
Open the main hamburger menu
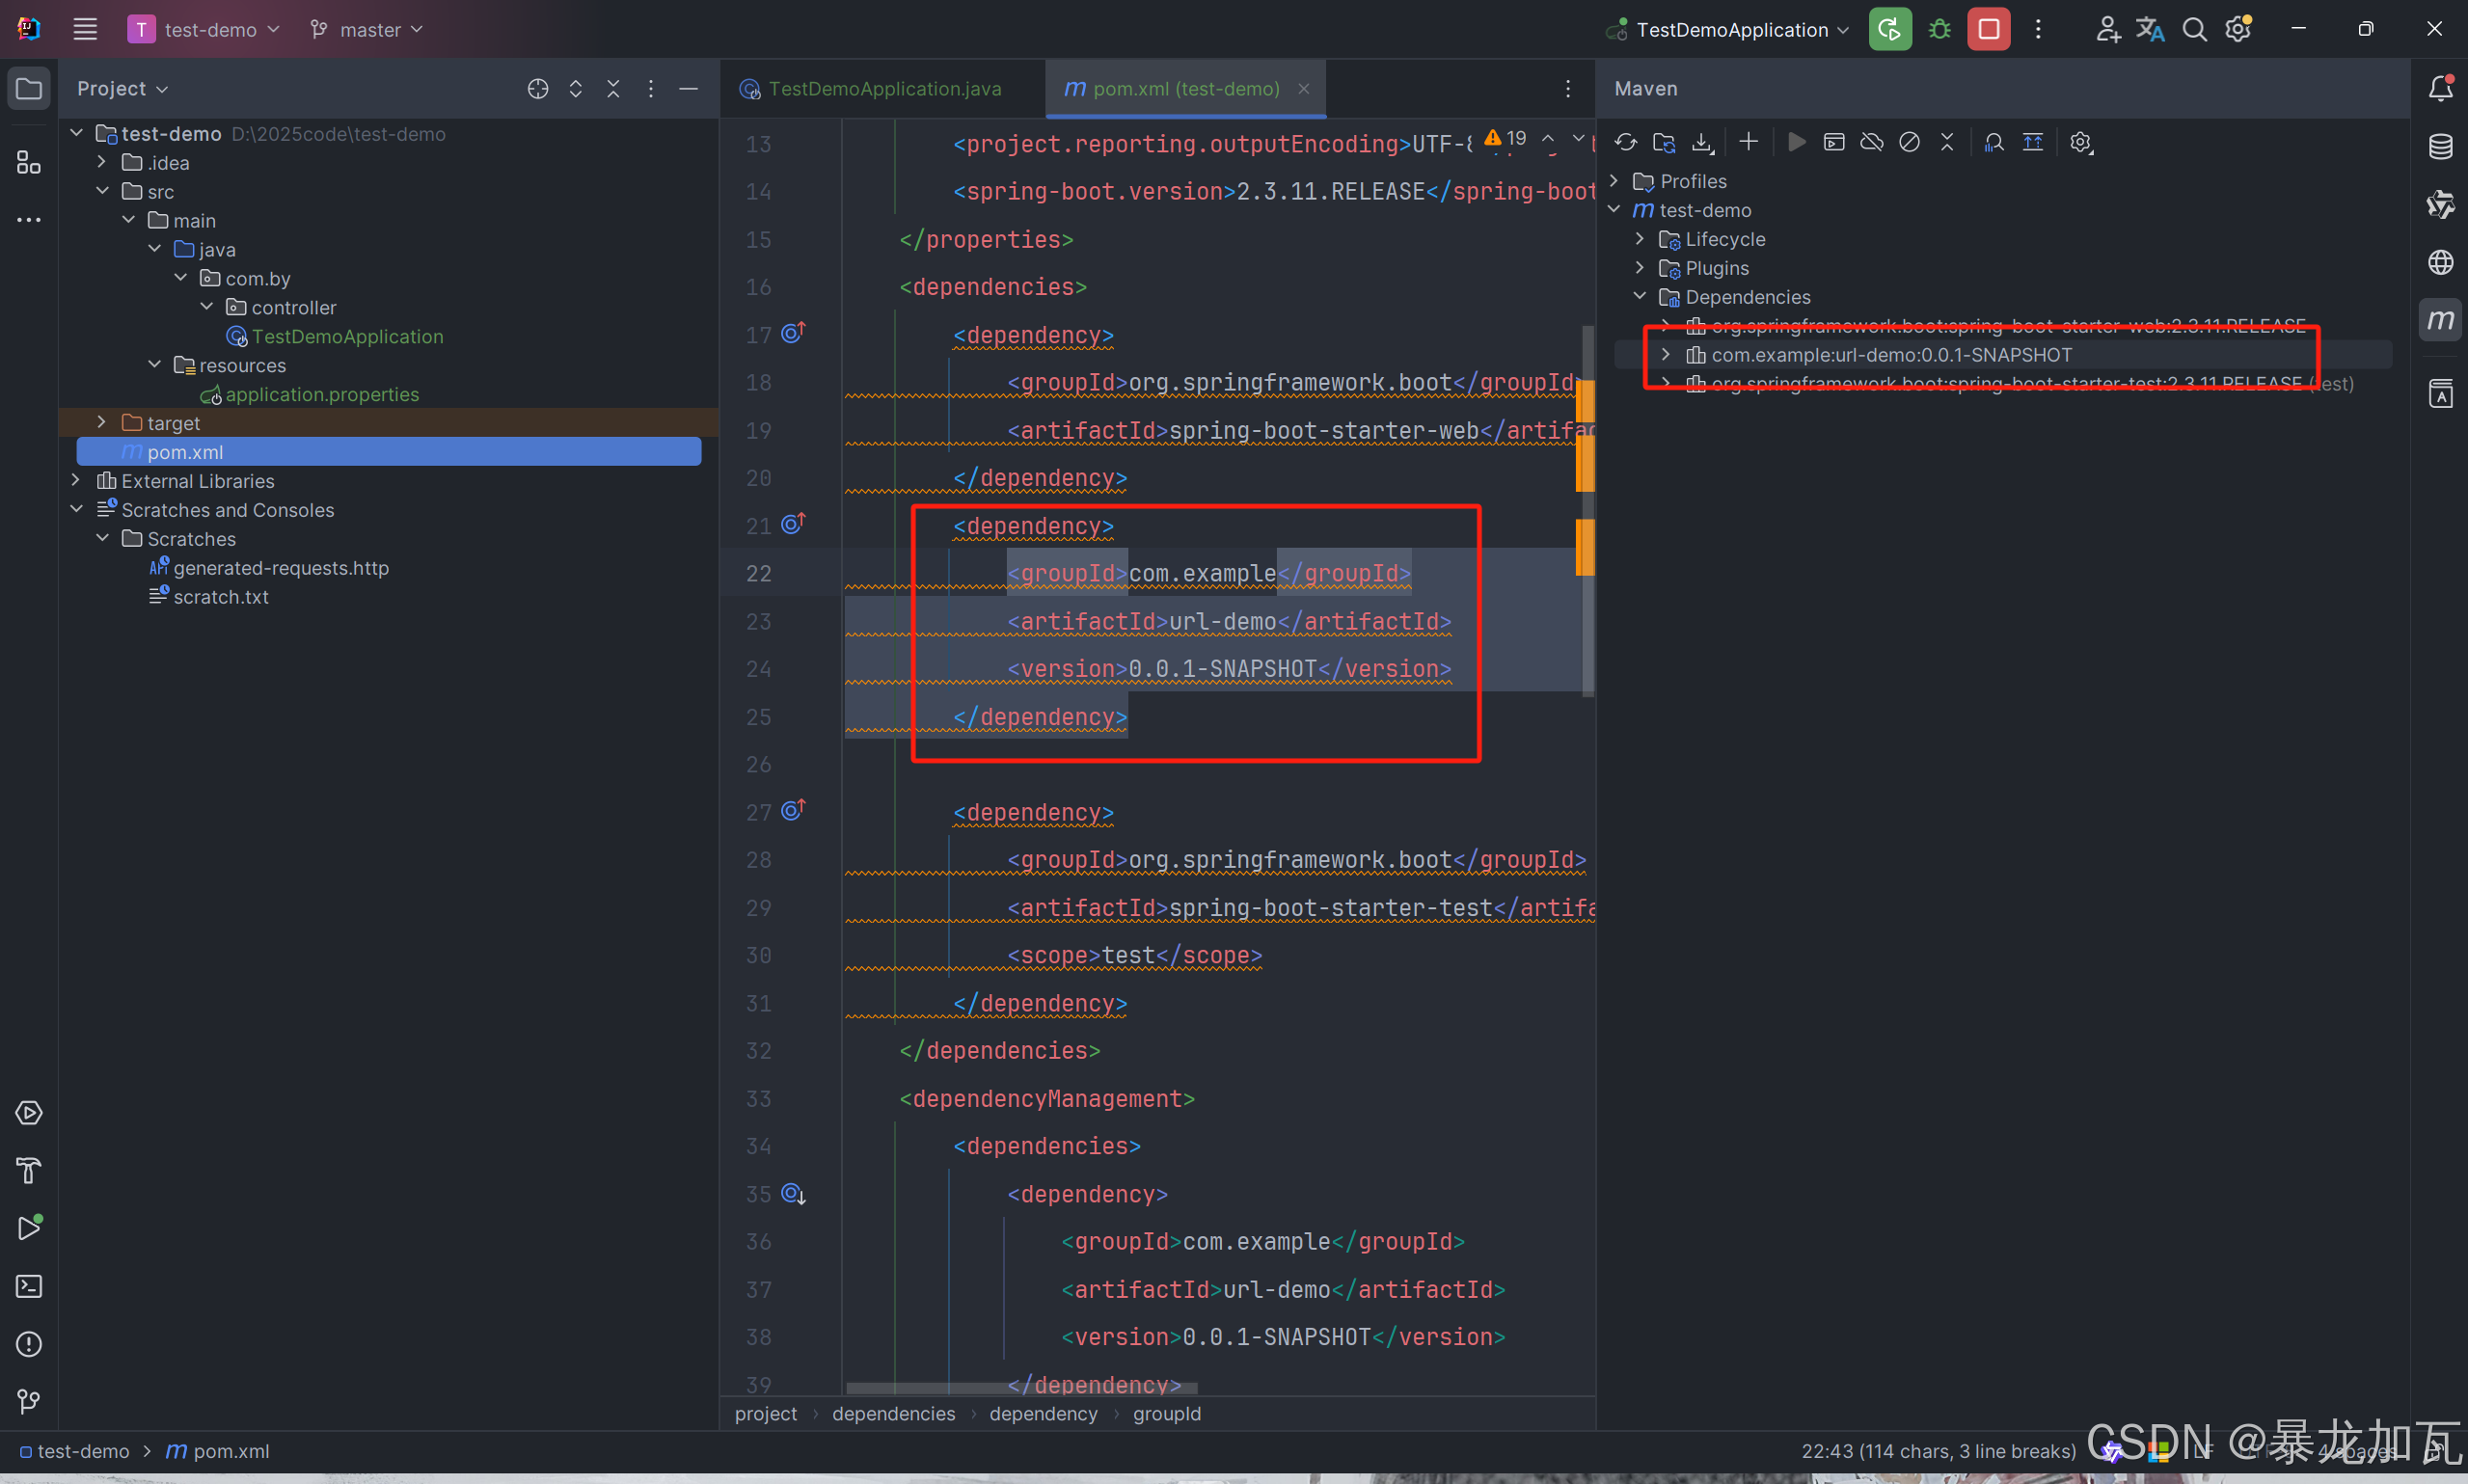pos(85,29)
